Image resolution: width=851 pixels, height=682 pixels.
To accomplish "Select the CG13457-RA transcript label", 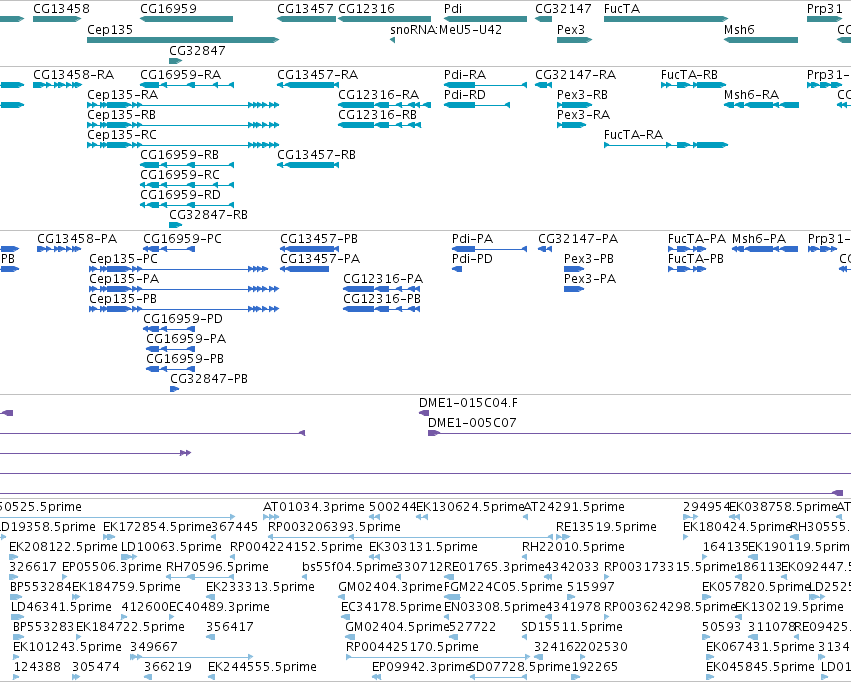I will tap(317, 75).
